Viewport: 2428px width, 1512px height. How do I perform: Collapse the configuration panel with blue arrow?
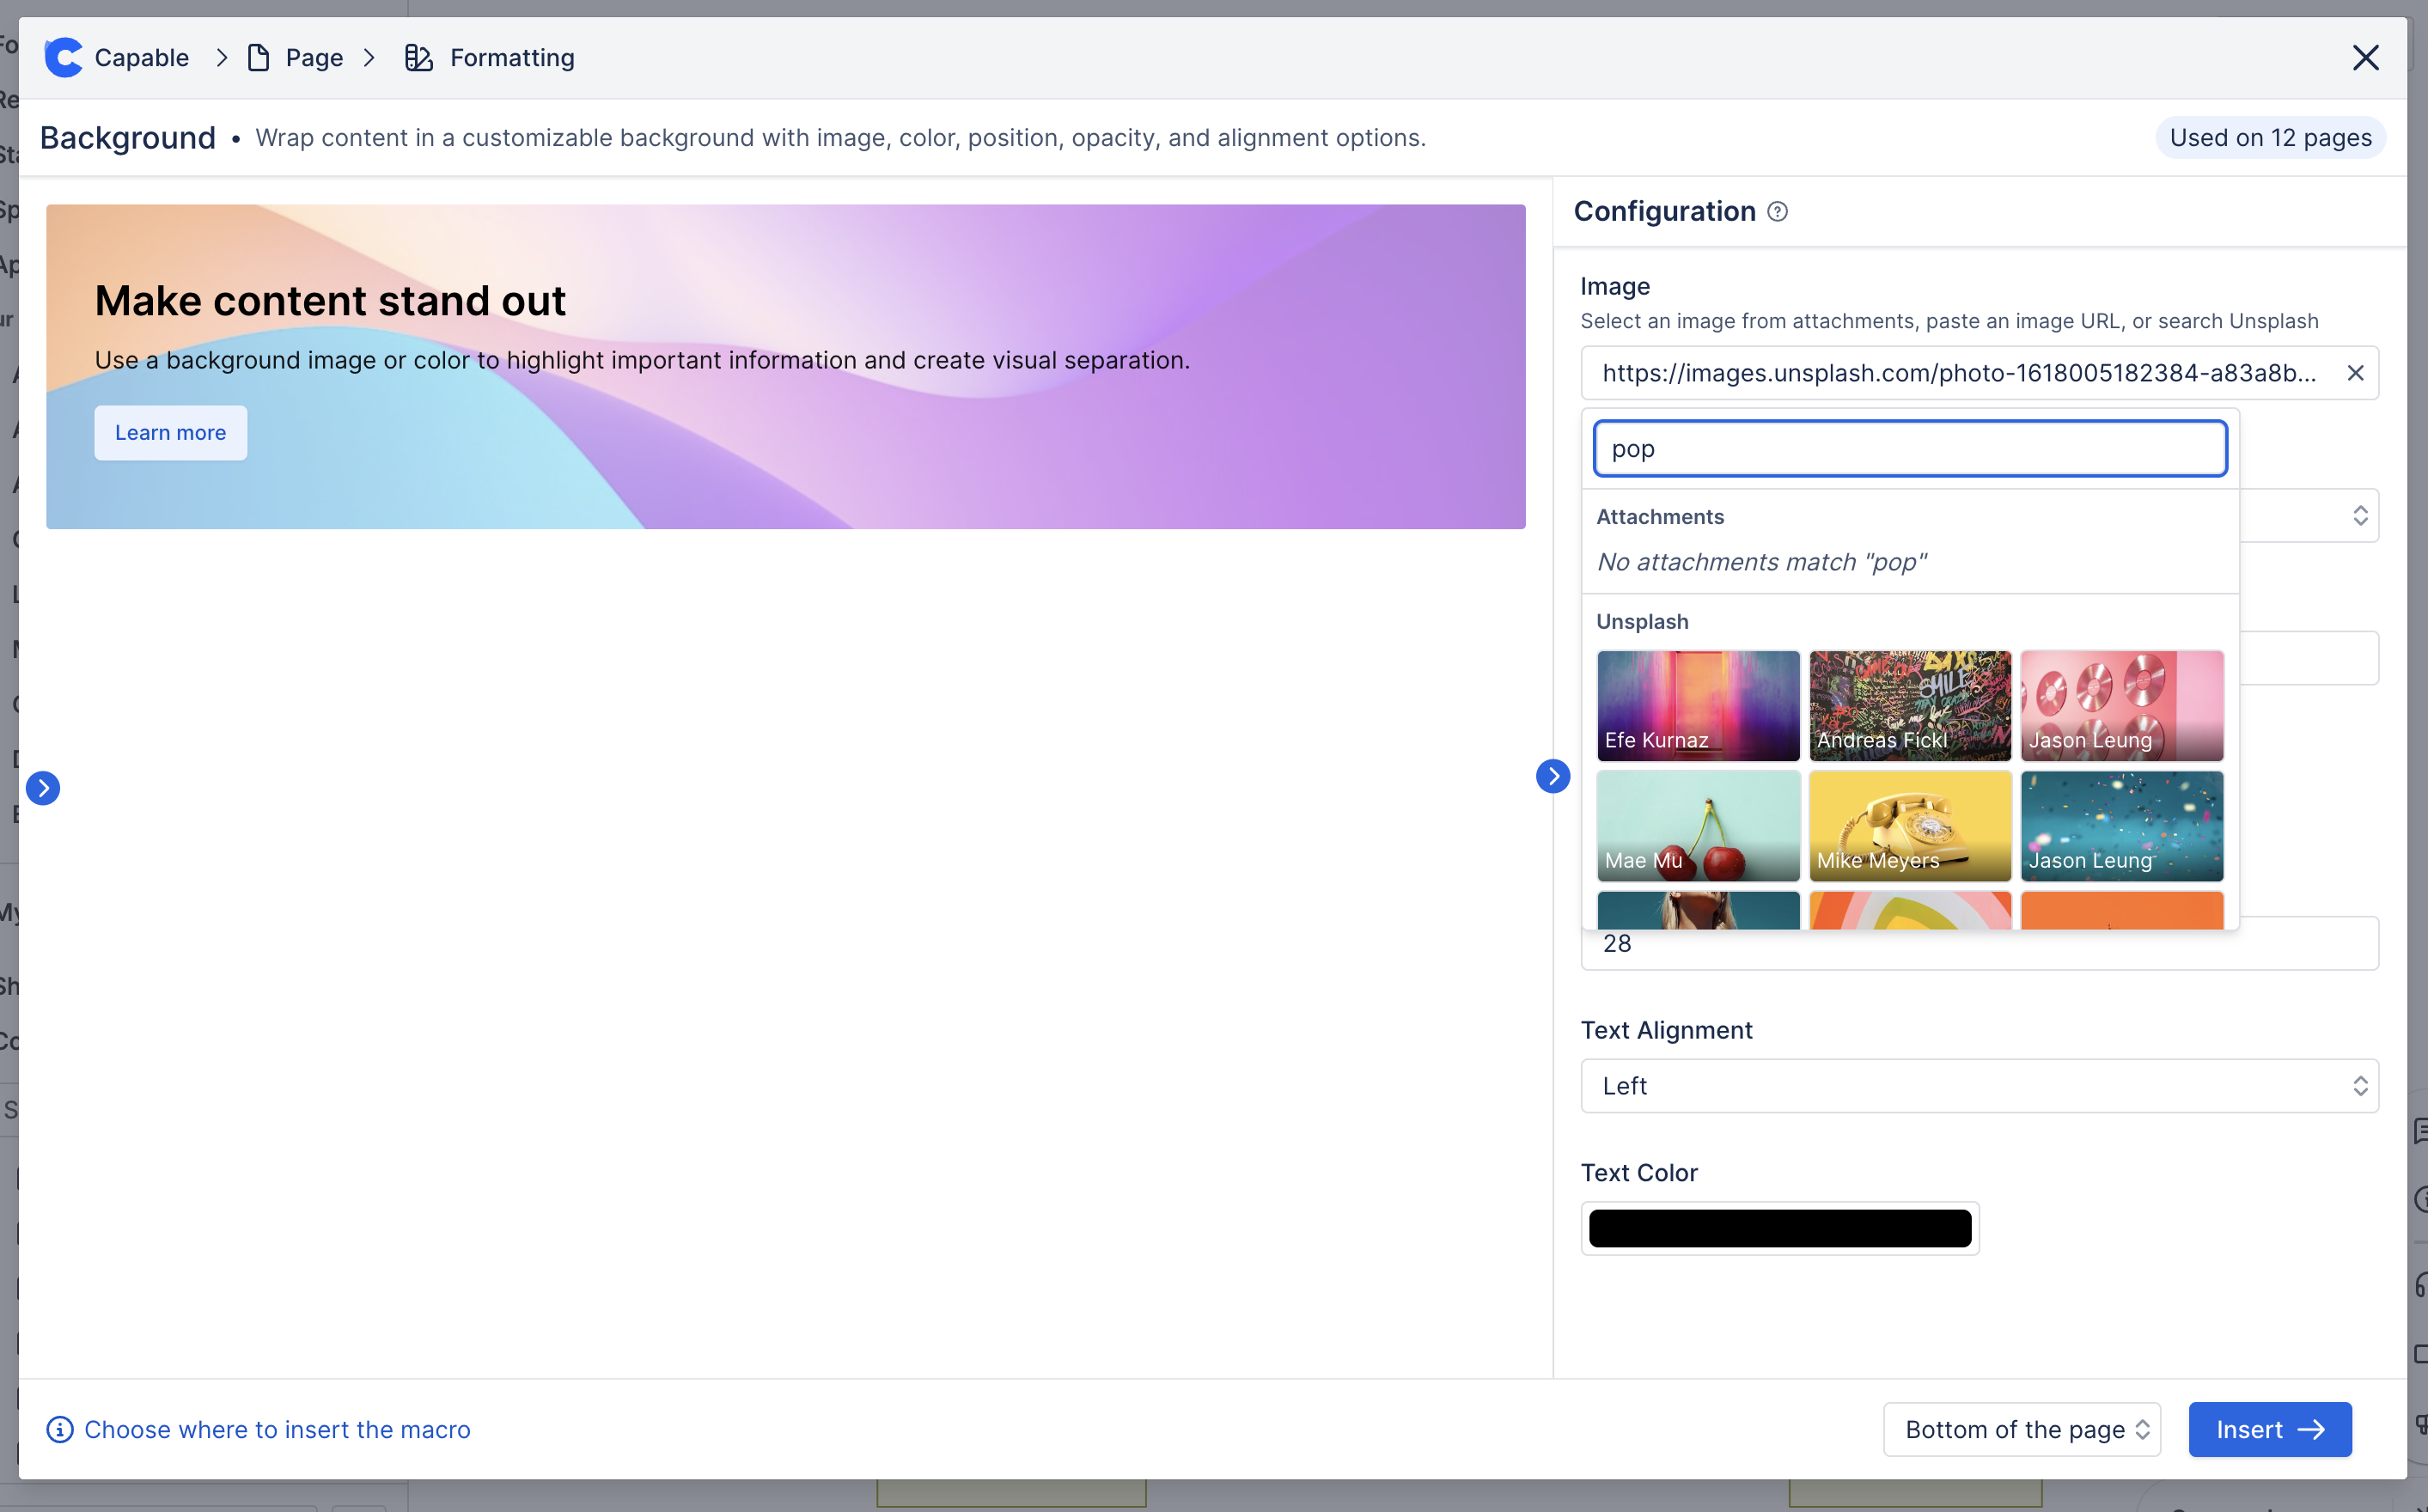(1552, 776)
